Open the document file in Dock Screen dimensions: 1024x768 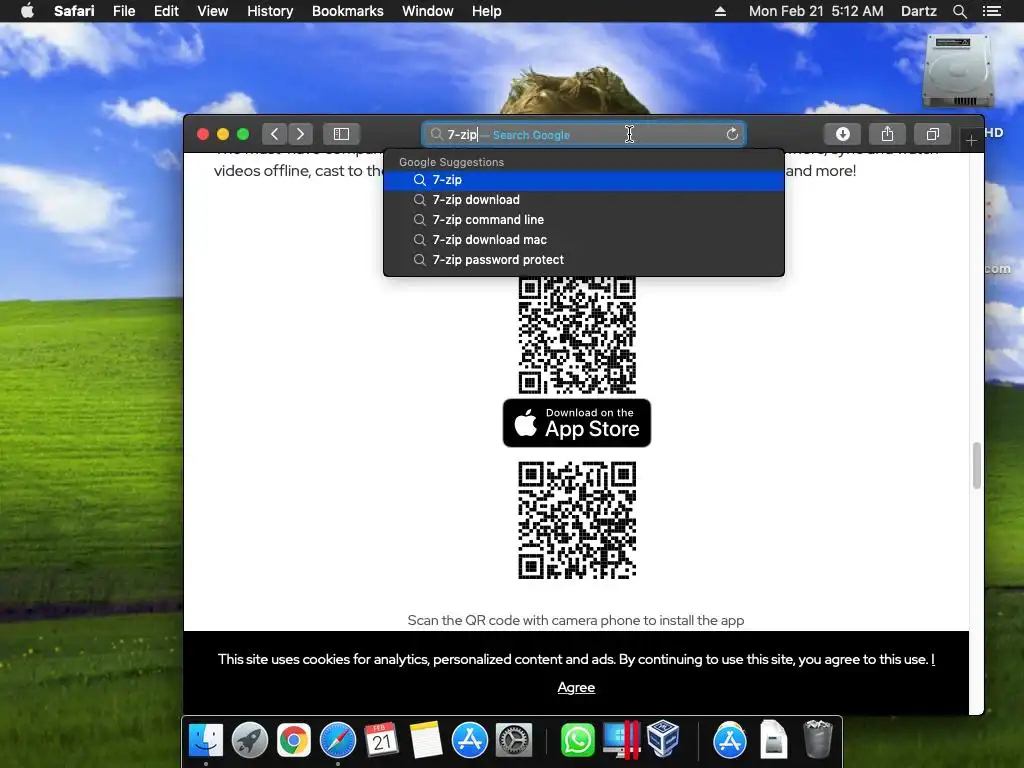pos(773,740)
